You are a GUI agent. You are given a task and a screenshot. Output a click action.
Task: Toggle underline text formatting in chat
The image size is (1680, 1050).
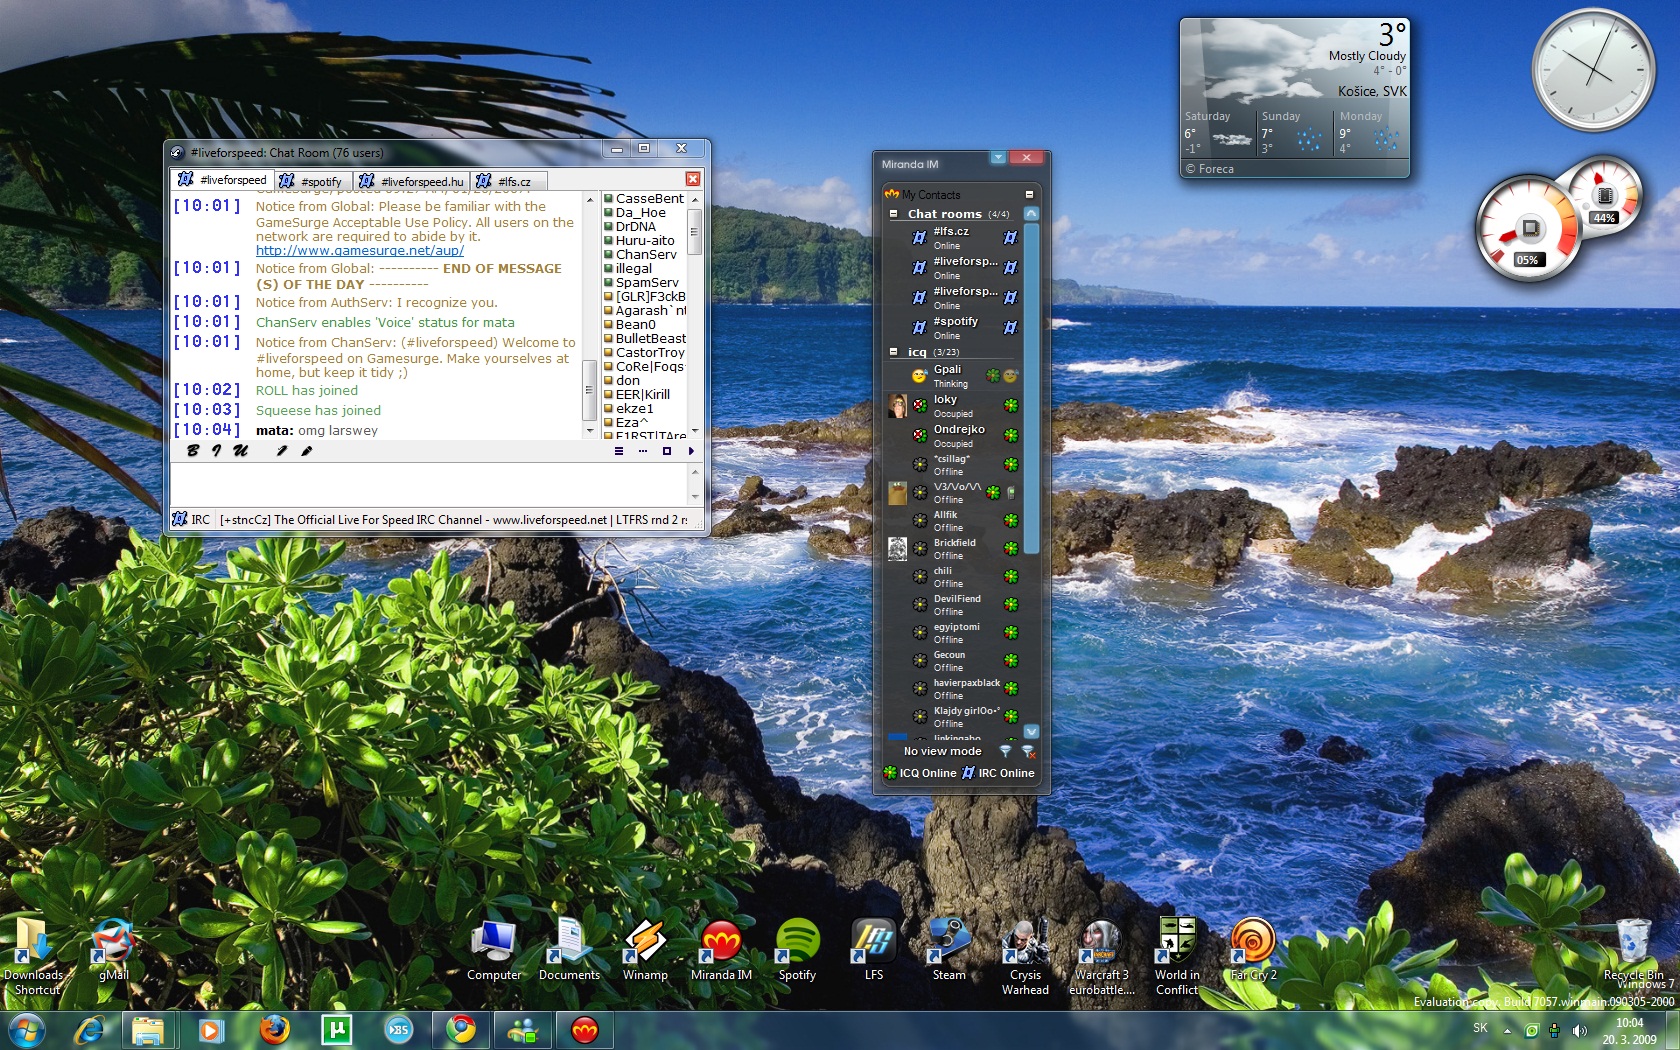(240, 451)
